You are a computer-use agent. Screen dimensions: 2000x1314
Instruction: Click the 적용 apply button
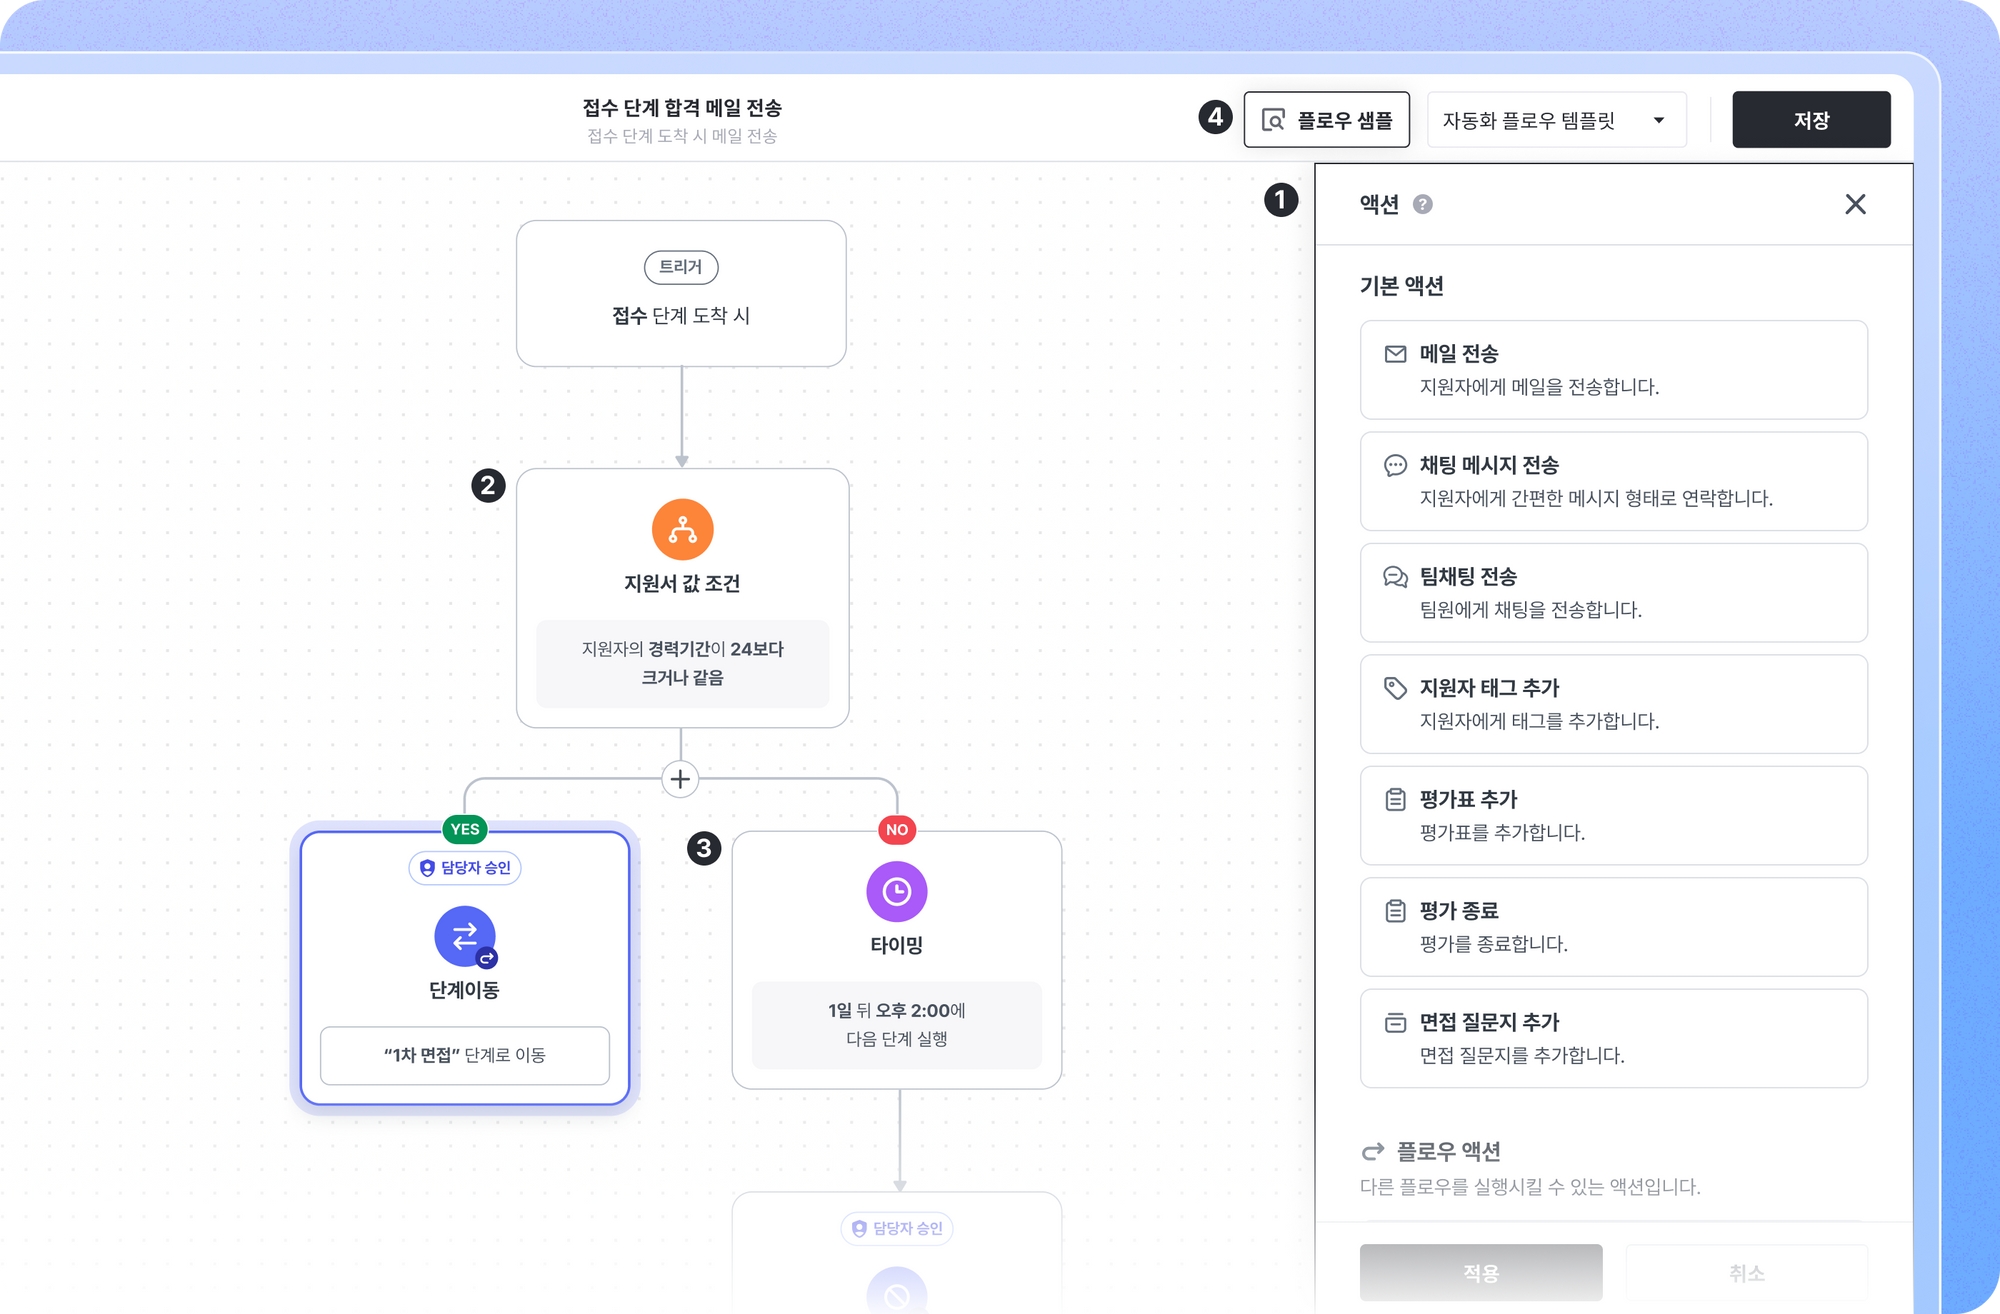click(1480, 1272)
